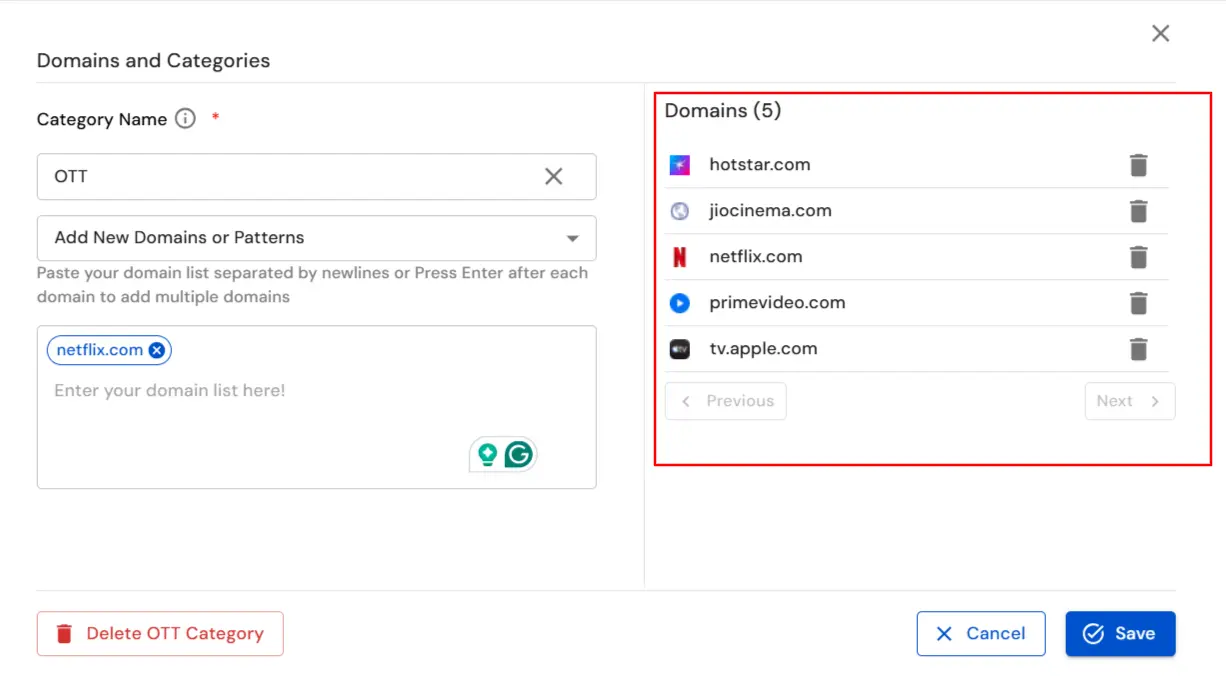Select the Prime Video favicon icon
Viewport: 1226px width, 681px height.
[x=680, y=302]
